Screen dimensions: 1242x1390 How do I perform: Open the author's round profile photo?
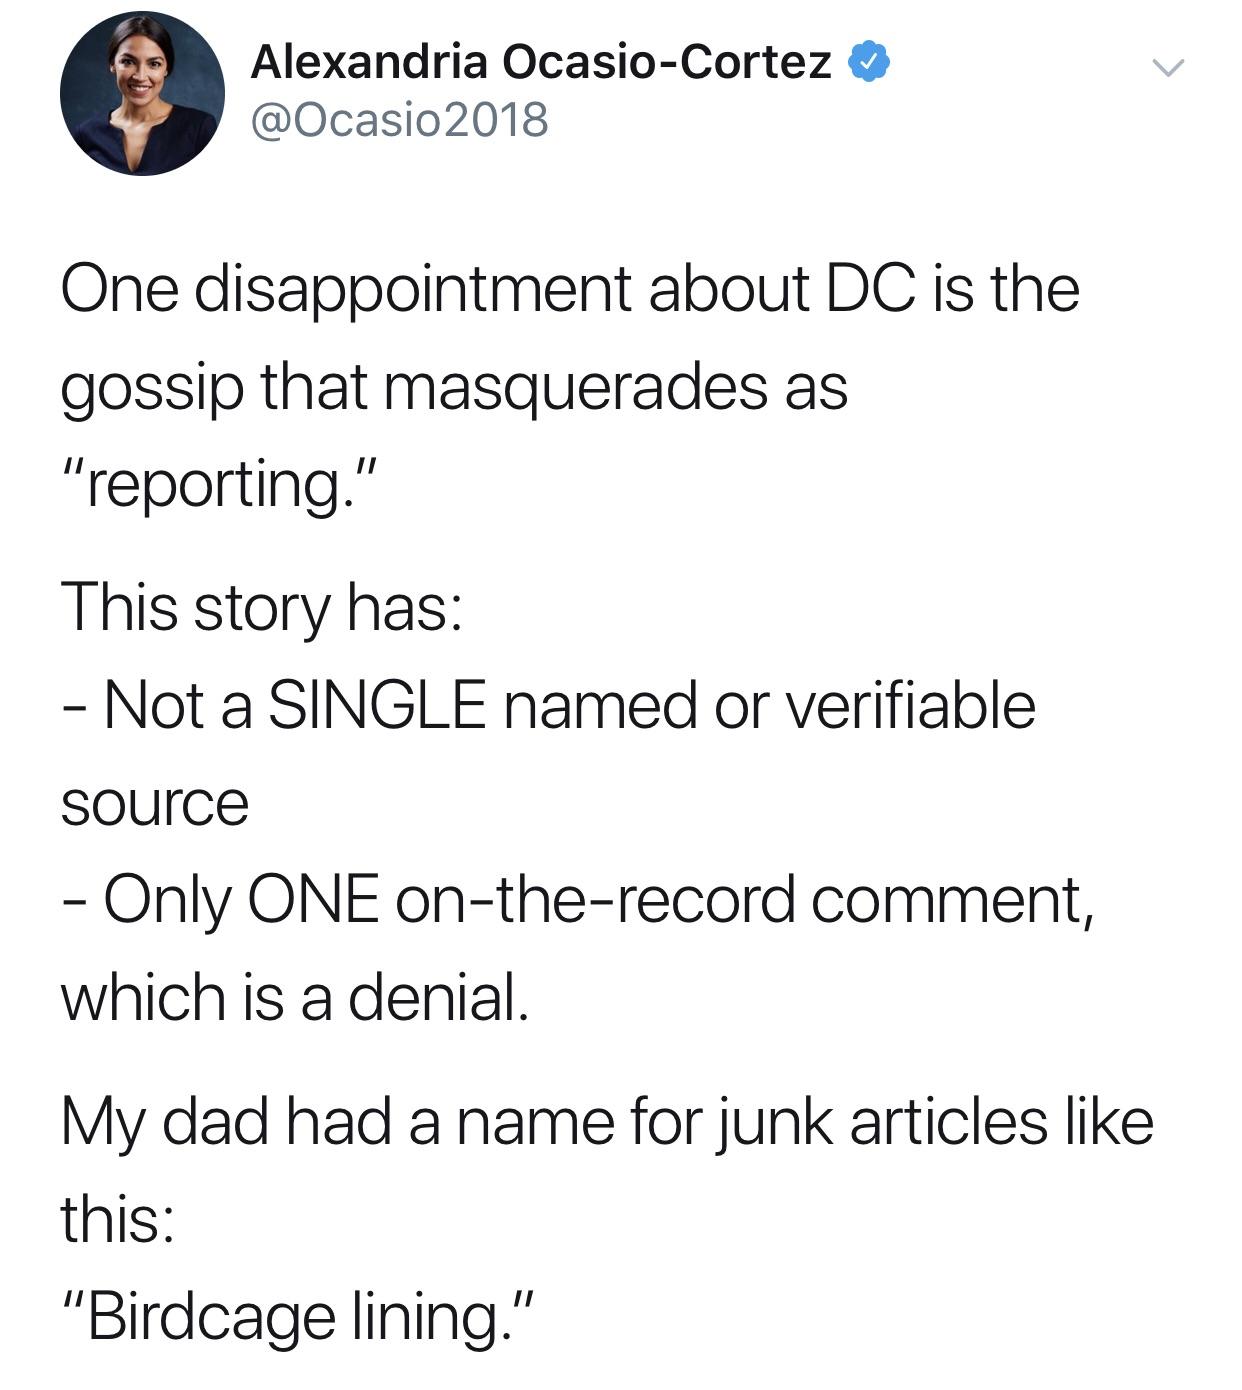142,94
